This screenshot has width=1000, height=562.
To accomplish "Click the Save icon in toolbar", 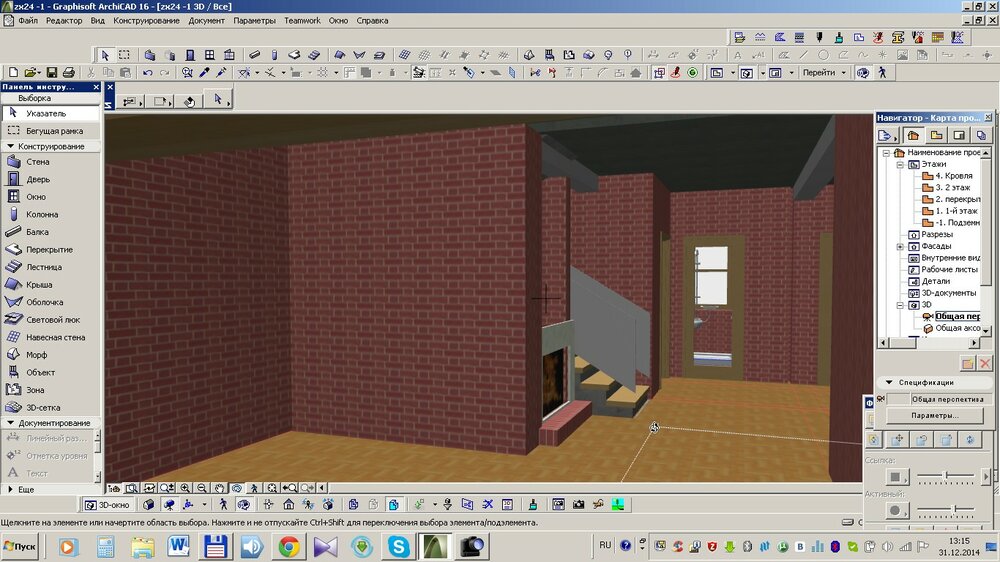I will (x=50, y=73).
